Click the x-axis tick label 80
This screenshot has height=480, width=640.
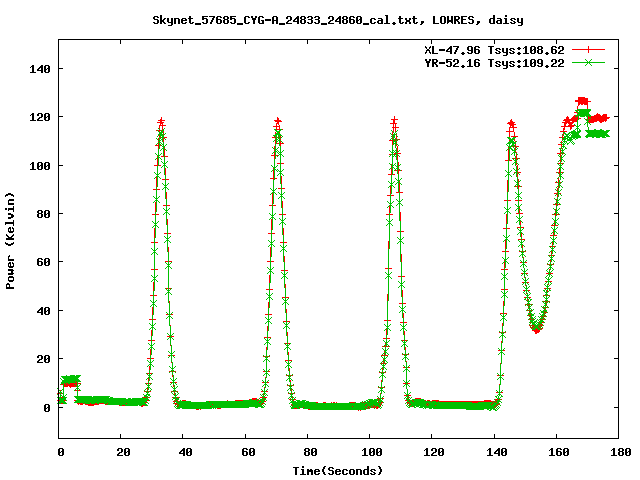tap(309, 452)
